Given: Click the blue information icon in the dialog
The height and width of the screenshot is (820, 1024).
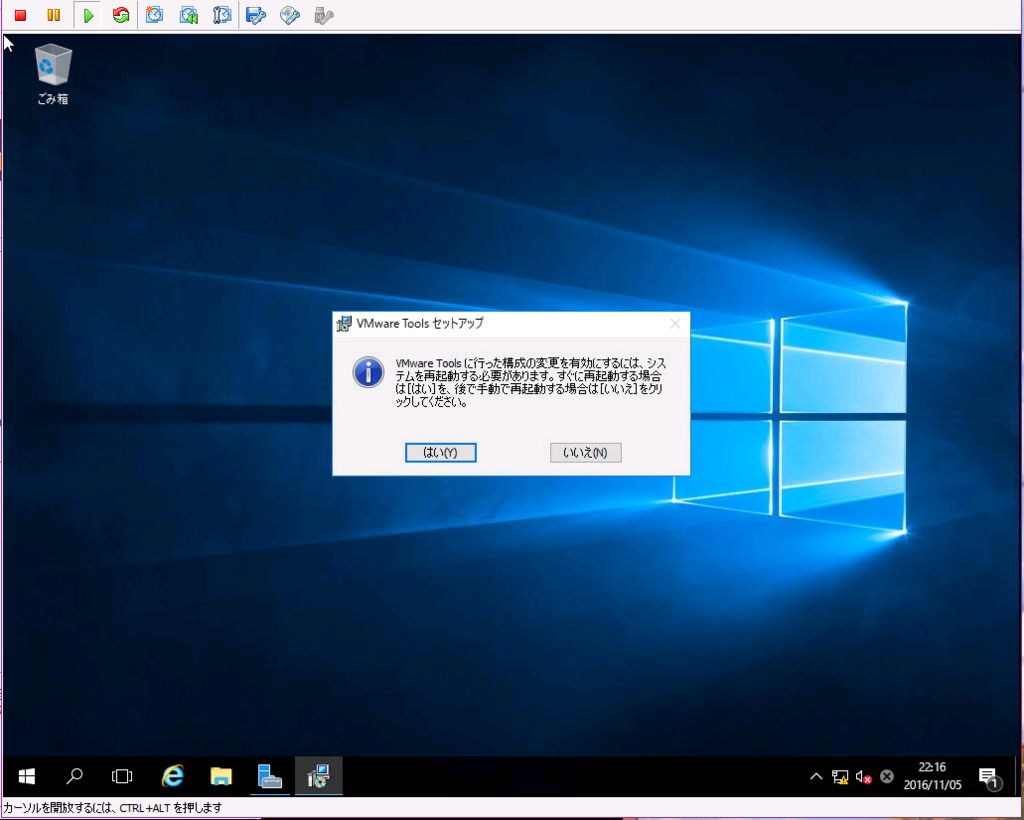Looking at the screenshot, I should [x=368, y=372].
